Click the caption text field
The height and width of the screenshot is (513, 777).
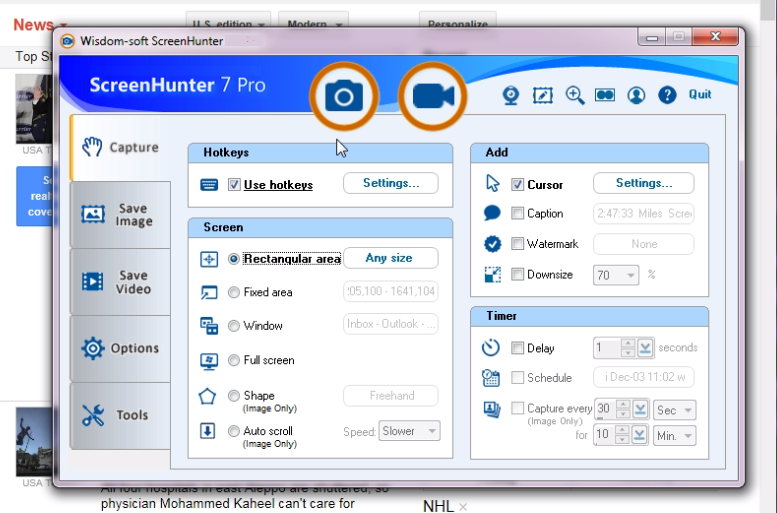(x=643, y=214)
